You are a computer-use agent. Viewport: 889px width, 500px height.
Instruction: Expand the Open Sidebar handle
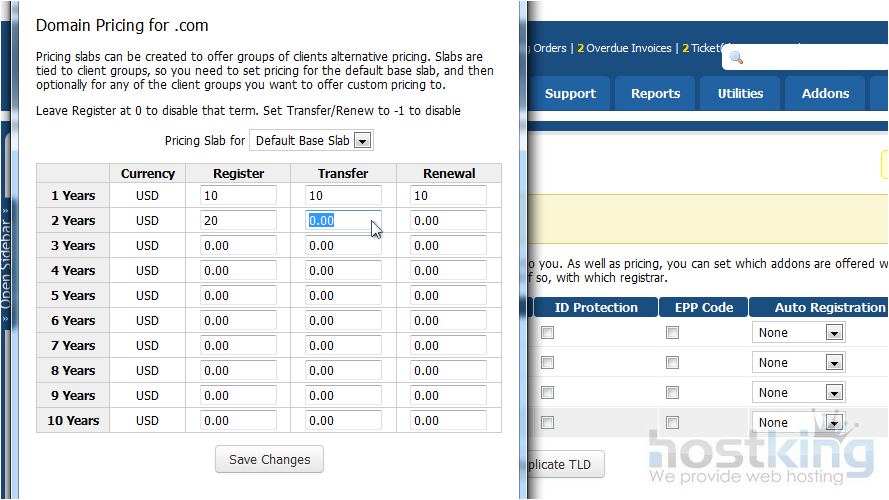7,262
